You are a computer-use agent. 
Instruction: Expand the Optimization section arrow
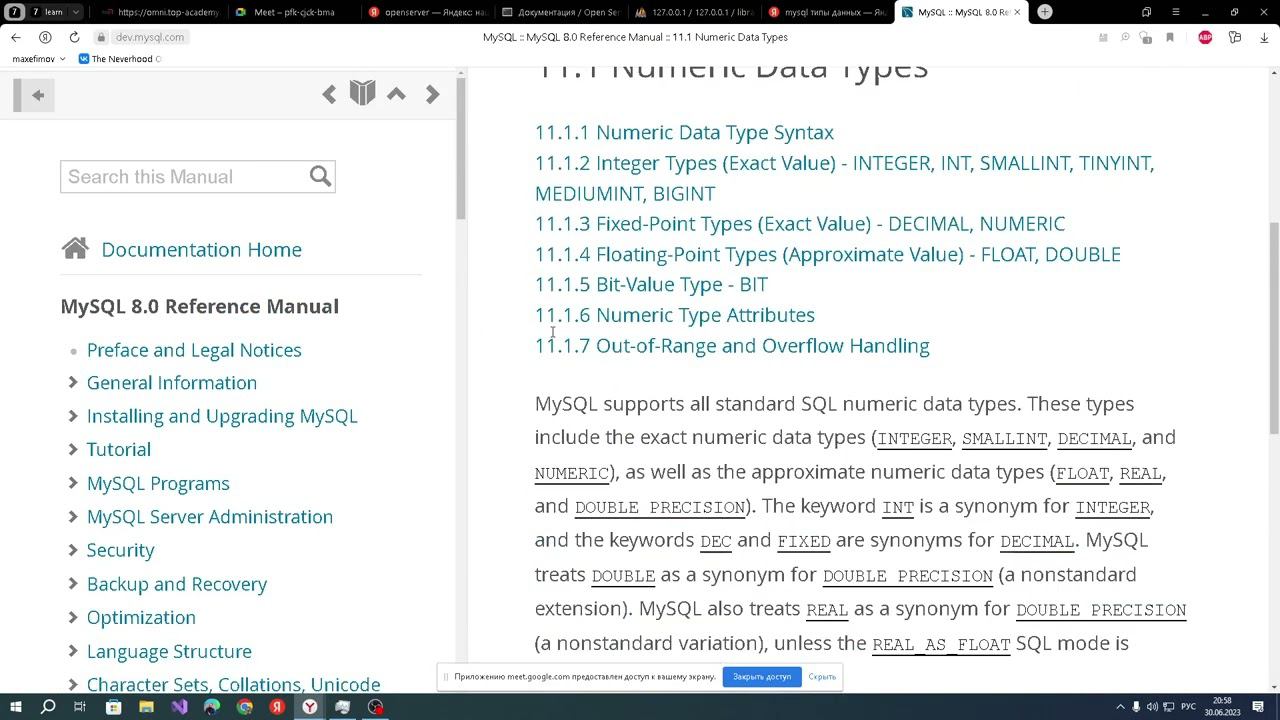pos(73,617)
